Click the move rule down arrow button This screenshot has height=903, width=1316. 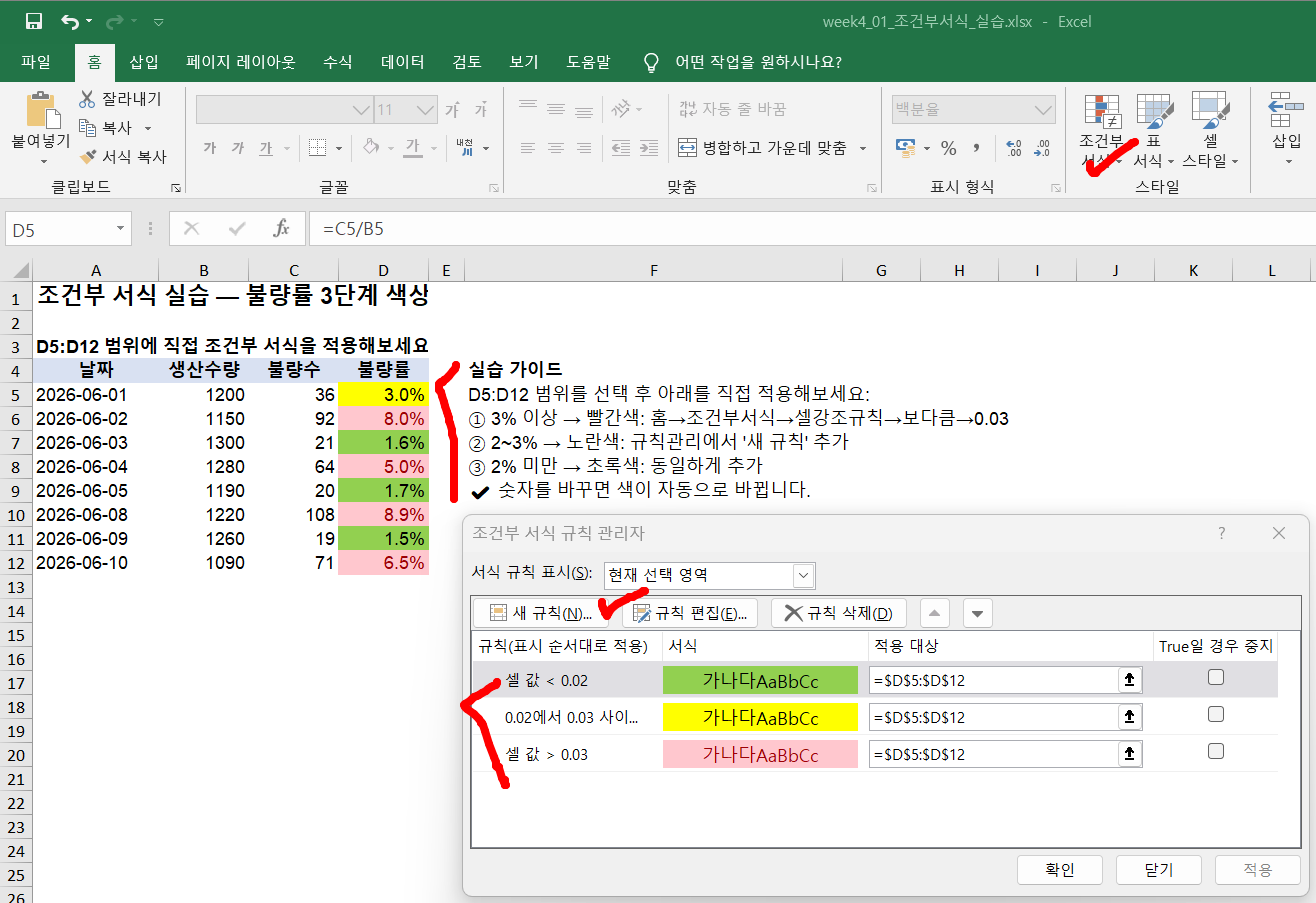[977, 613]
